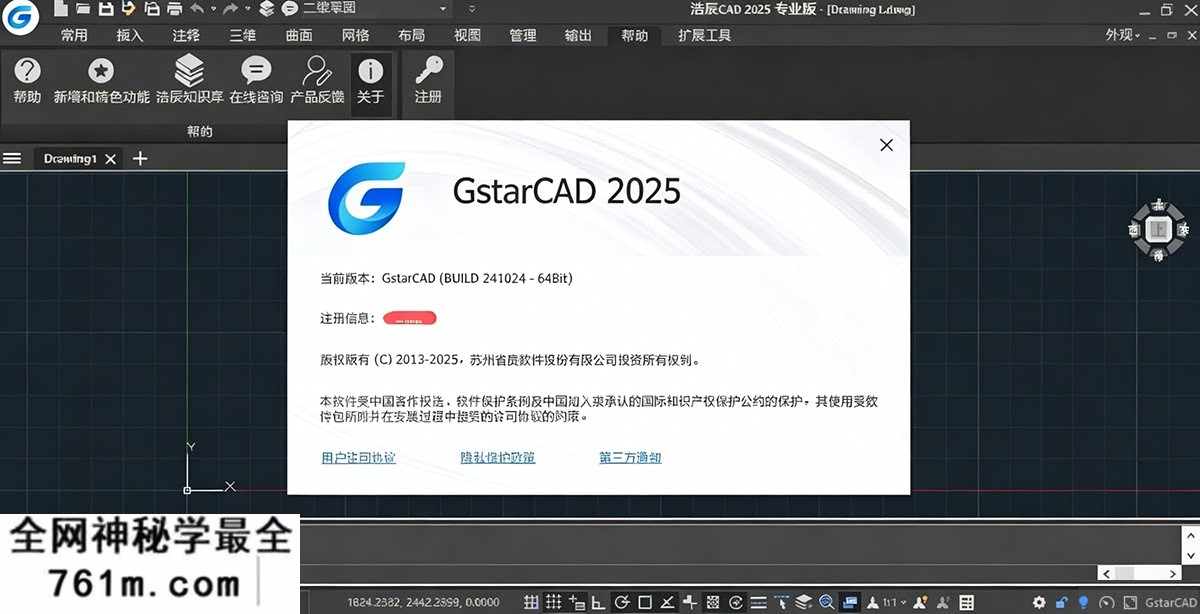Save the drawing with the floppy icon
The height and width of the screenshot is (614, 1200).
106,9
